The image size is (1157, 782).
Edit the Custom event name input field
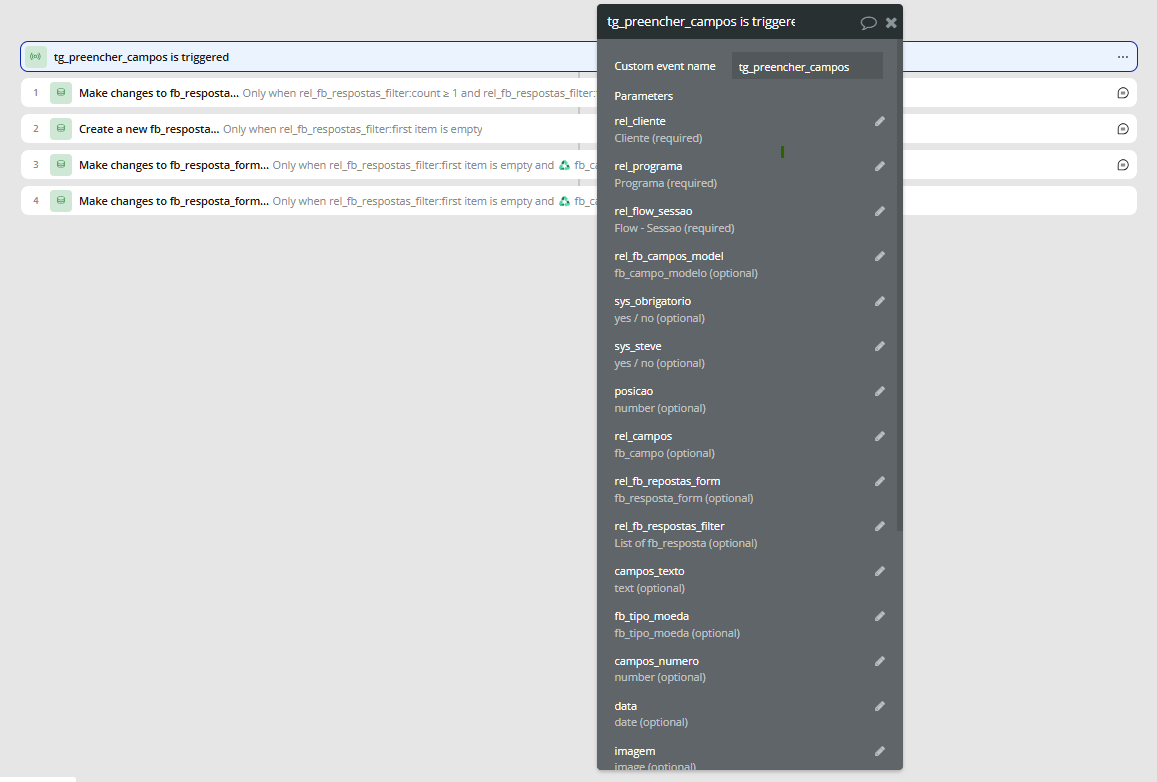[x=807, y=66]
